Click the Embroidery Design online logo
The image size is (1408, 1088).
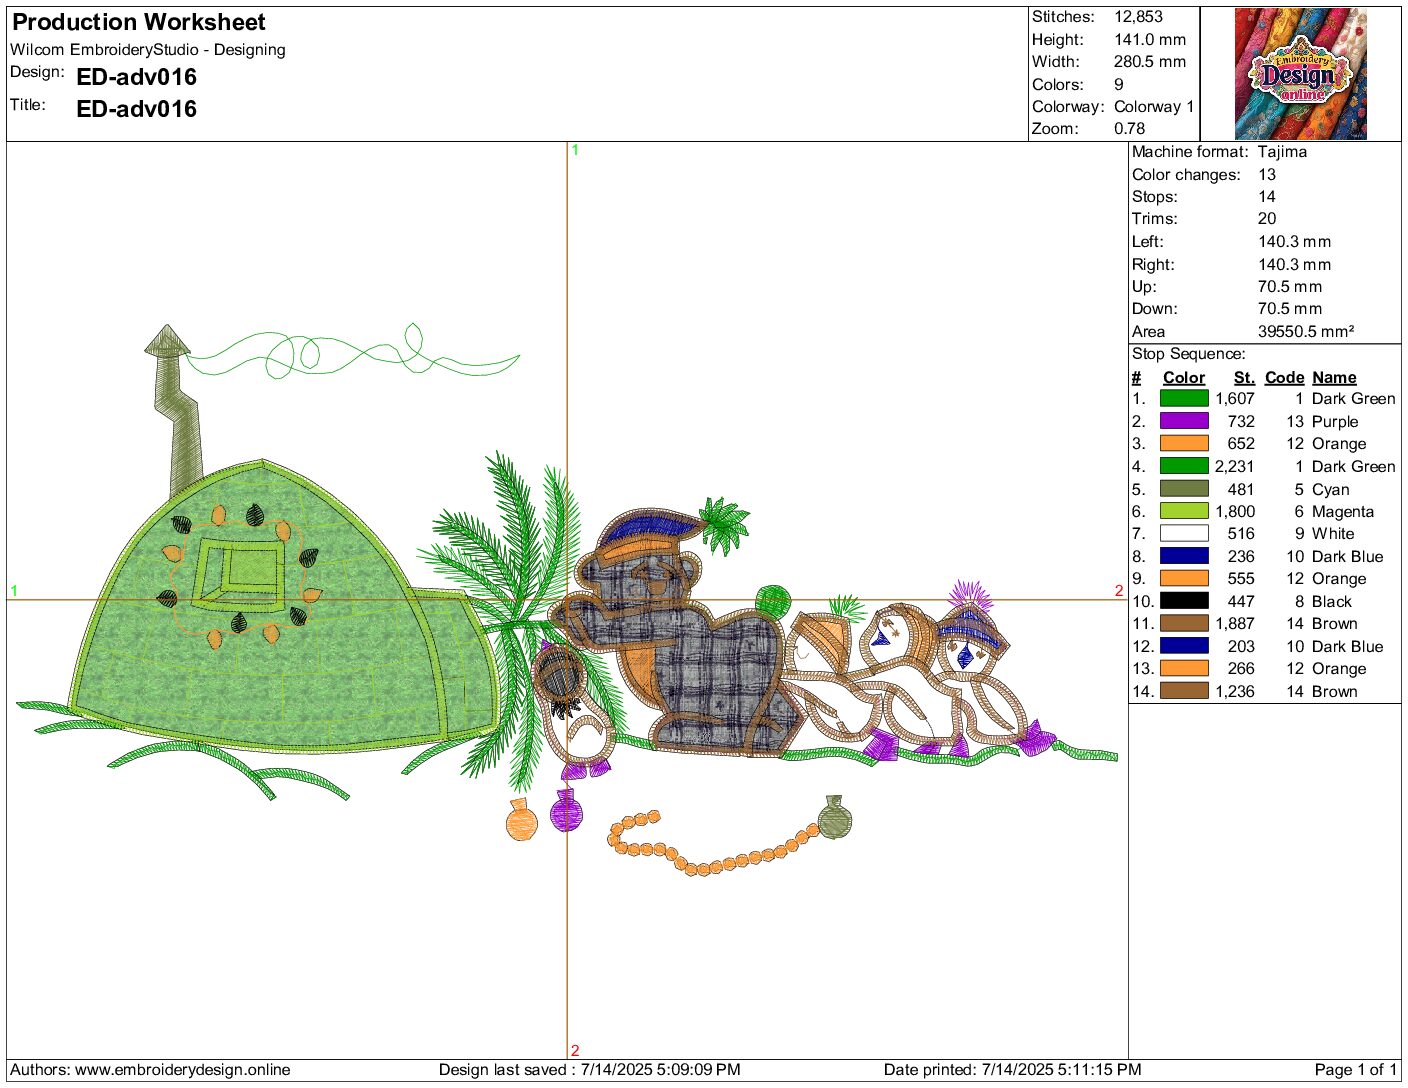[1300, 74]
